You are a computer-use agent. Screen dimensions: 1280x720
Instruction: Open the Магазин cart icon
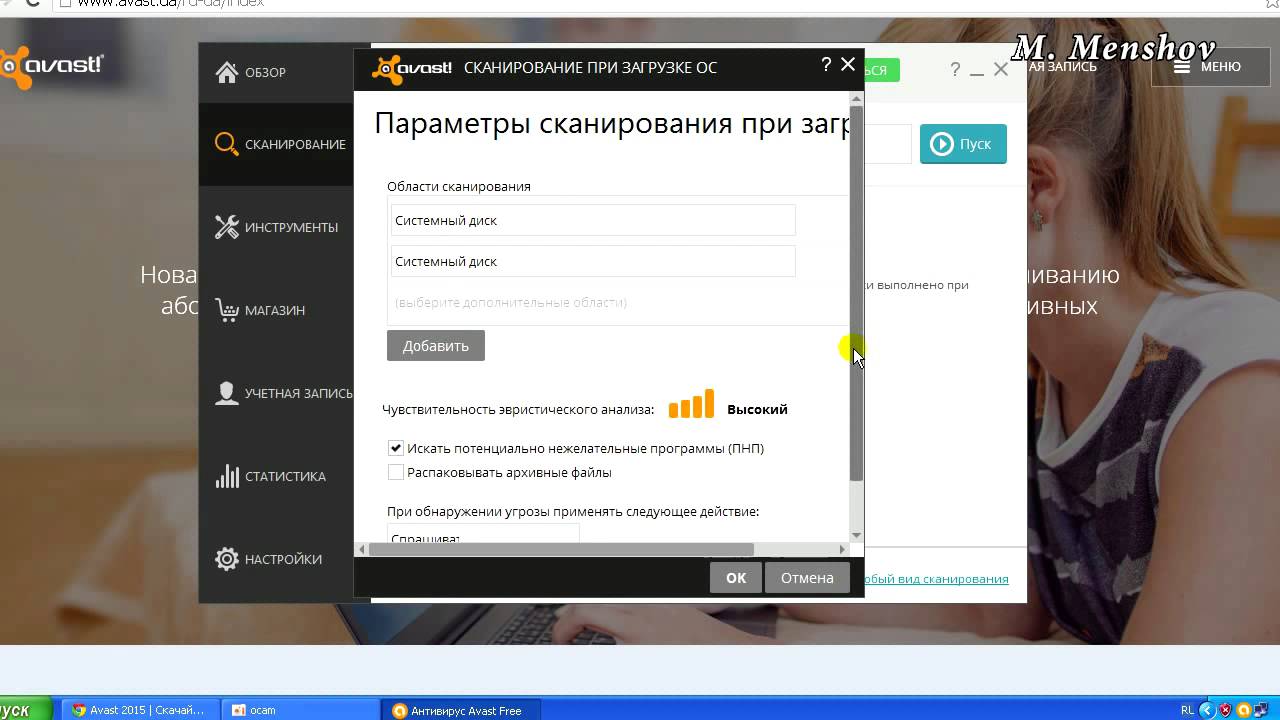coord(227,310)
